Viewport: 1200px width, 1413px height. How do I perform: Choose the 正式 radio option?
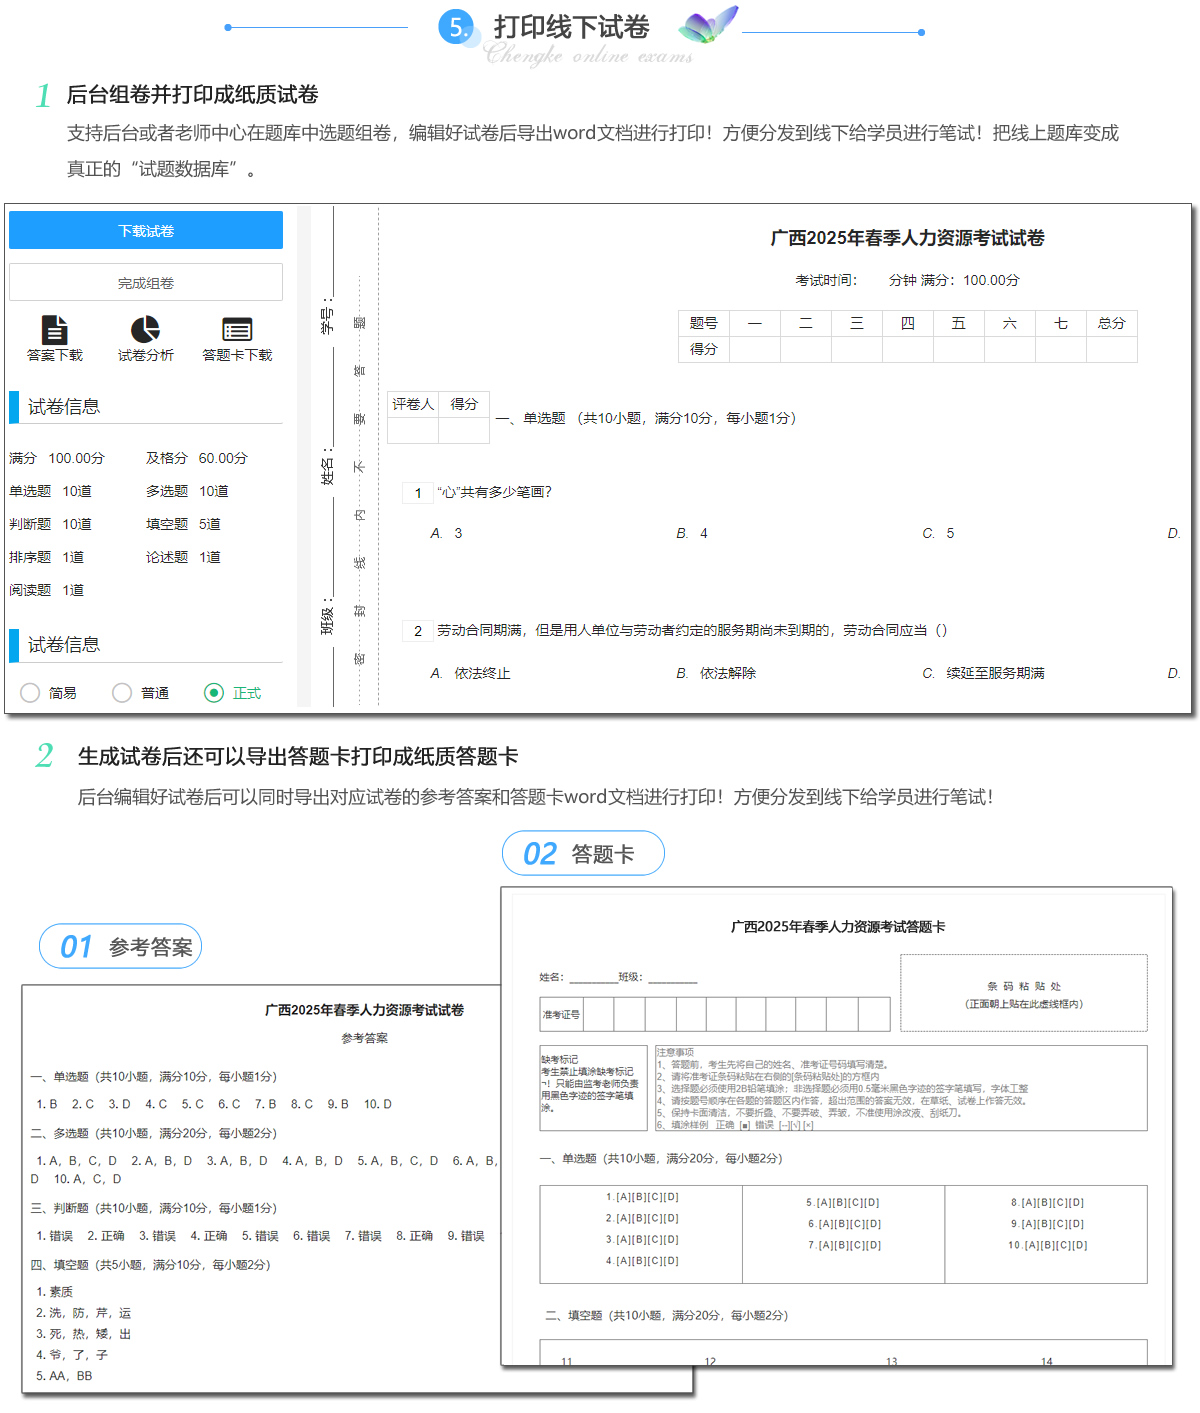pyautogui.click(x=214, y=693)
